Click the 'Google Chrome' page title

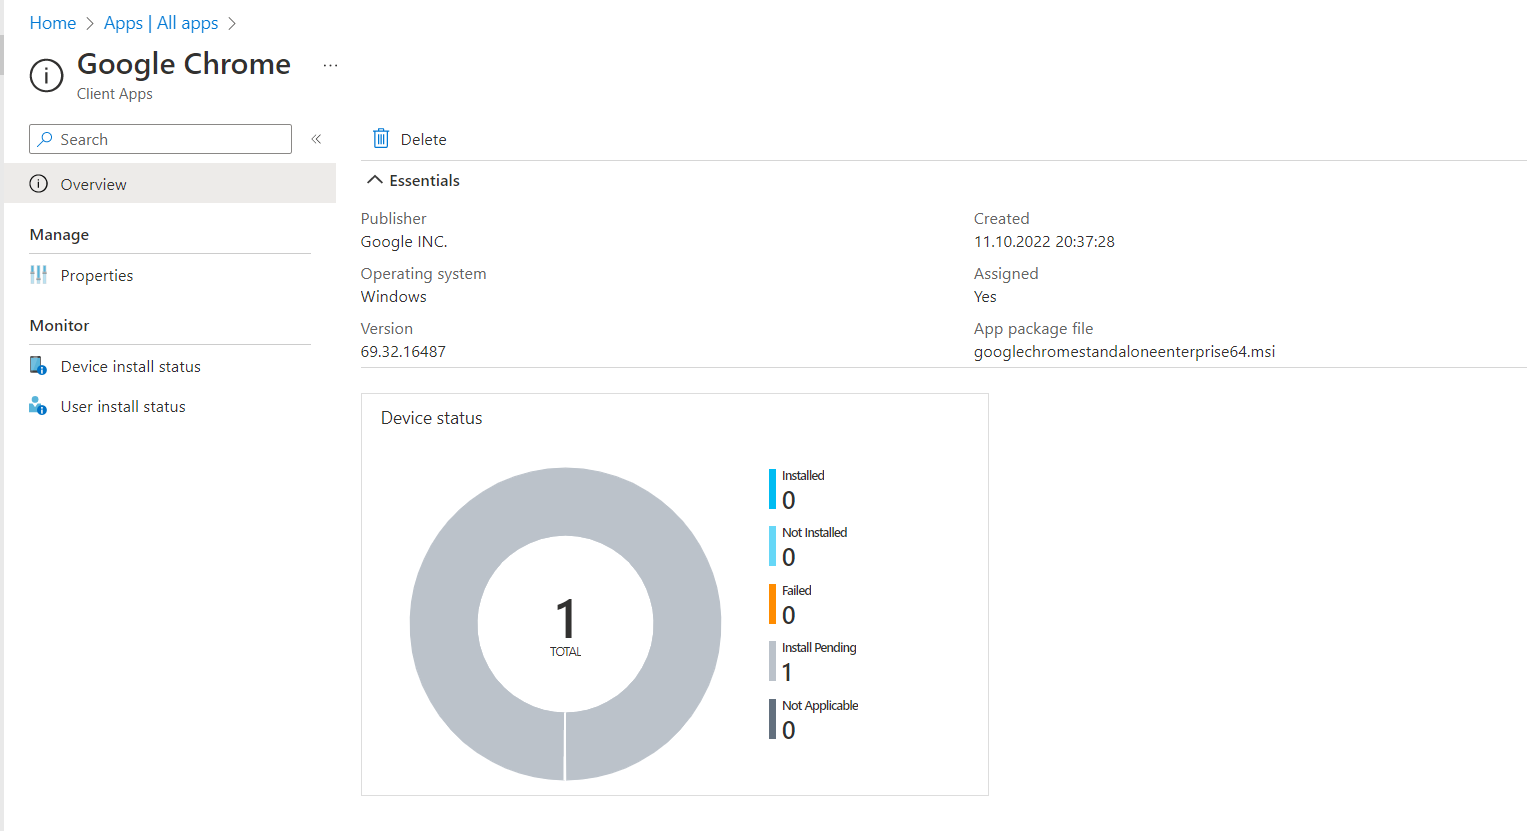(184, 64)
